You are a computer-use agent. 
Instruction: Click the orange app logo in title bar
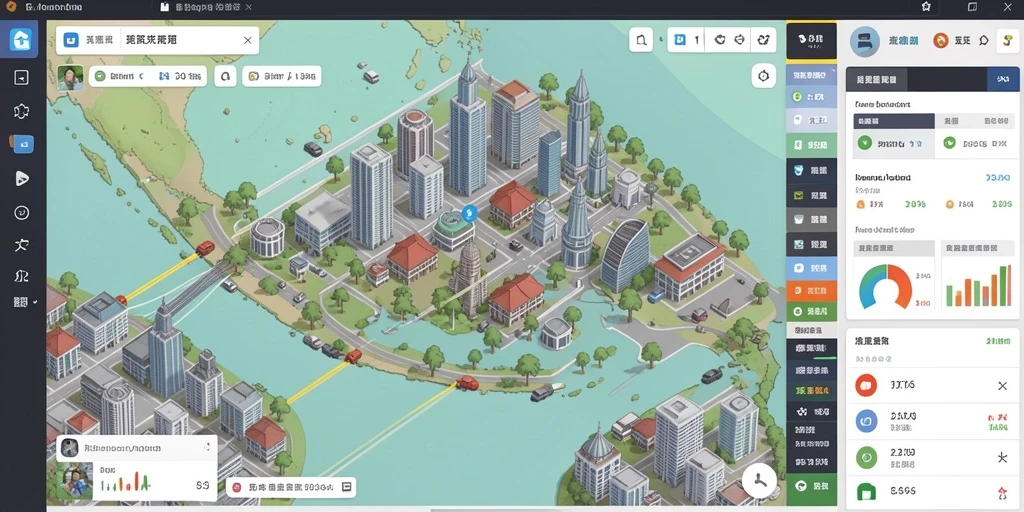click(10, 7)
